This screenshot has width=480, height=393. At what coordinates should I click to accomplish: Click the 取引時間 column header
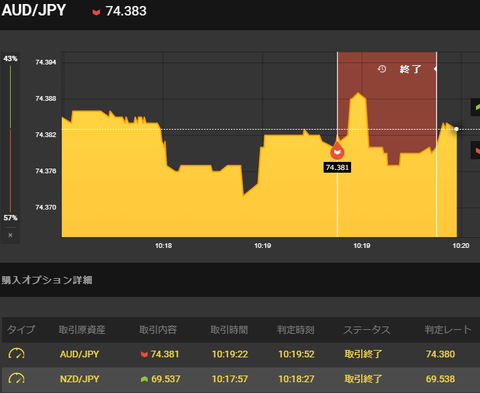point(229,330)
